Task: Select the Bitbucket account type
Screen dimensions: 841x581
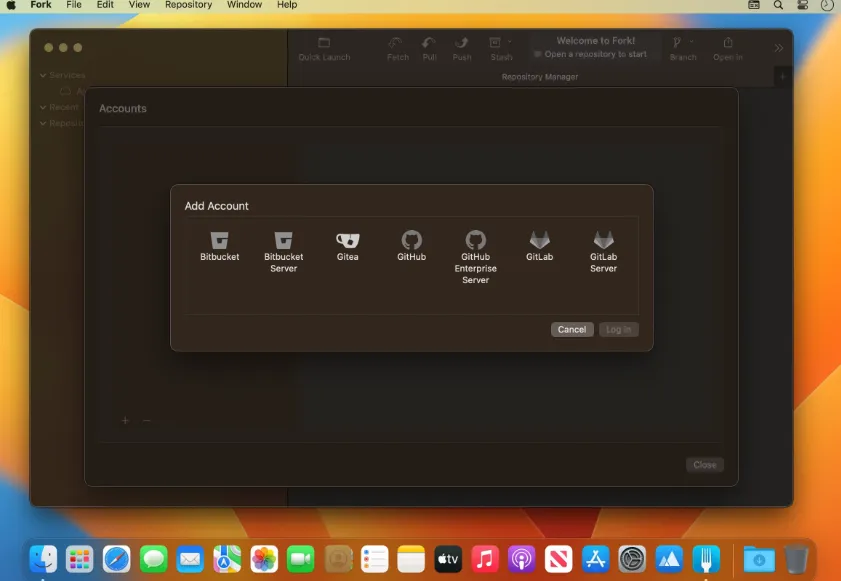Action: coord(219,247)
